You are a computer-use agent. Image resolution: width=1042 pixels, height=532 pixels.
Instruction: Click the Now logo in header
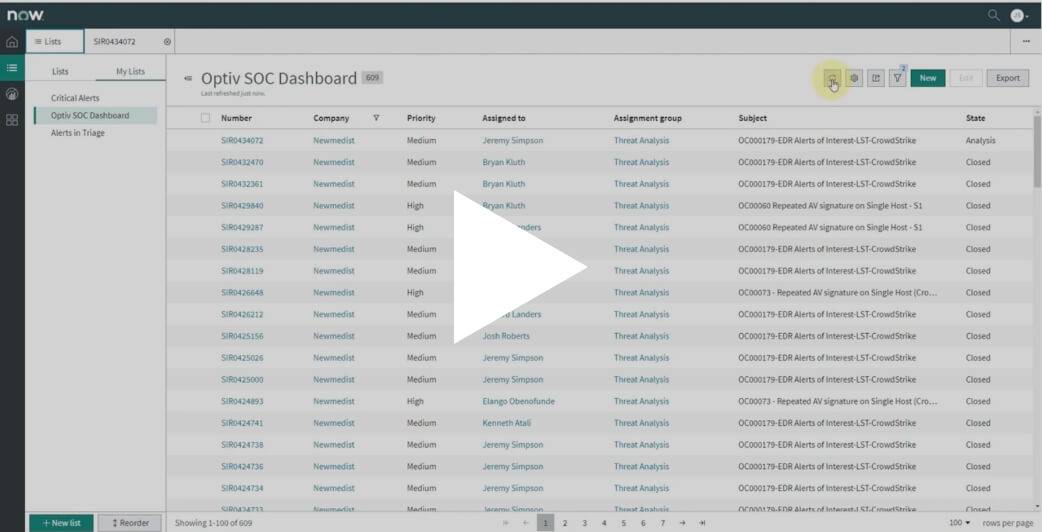pos(25,15)
